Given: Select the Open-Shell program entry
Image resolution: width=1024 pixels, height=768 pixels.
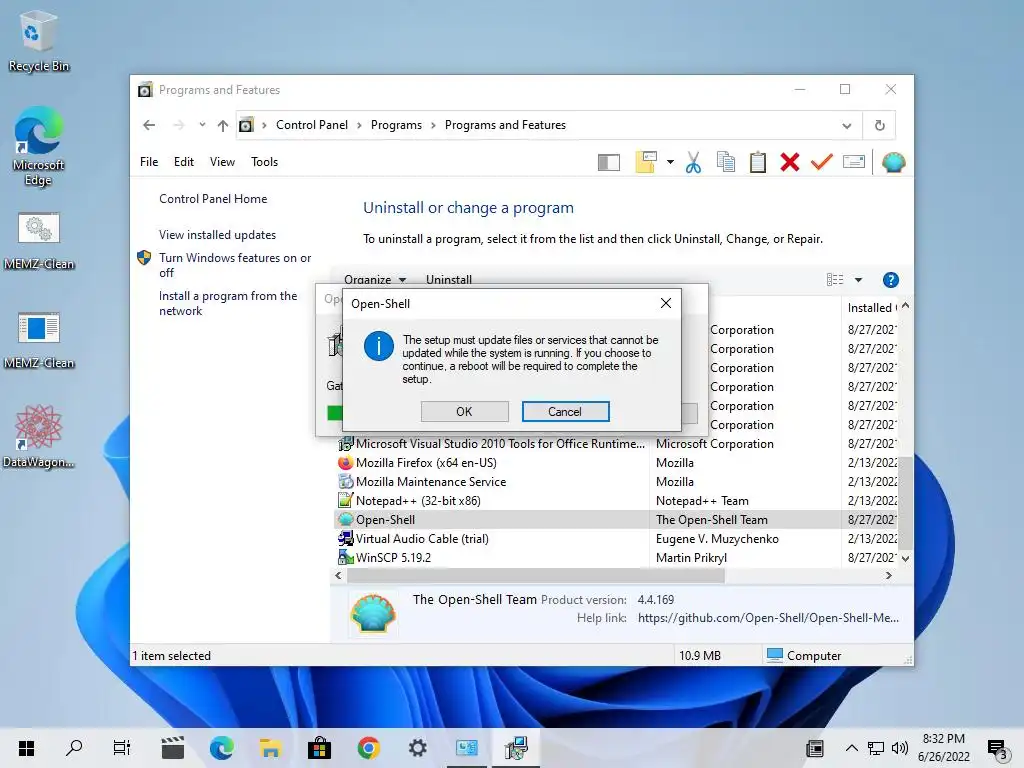Looking at the screenshot, I should coord(616,520).
